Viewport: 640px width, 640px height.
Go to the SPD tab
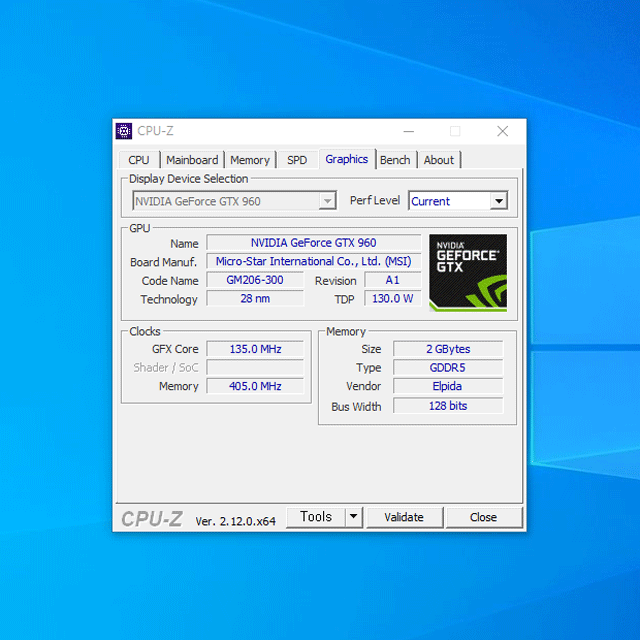click(297, 160)
